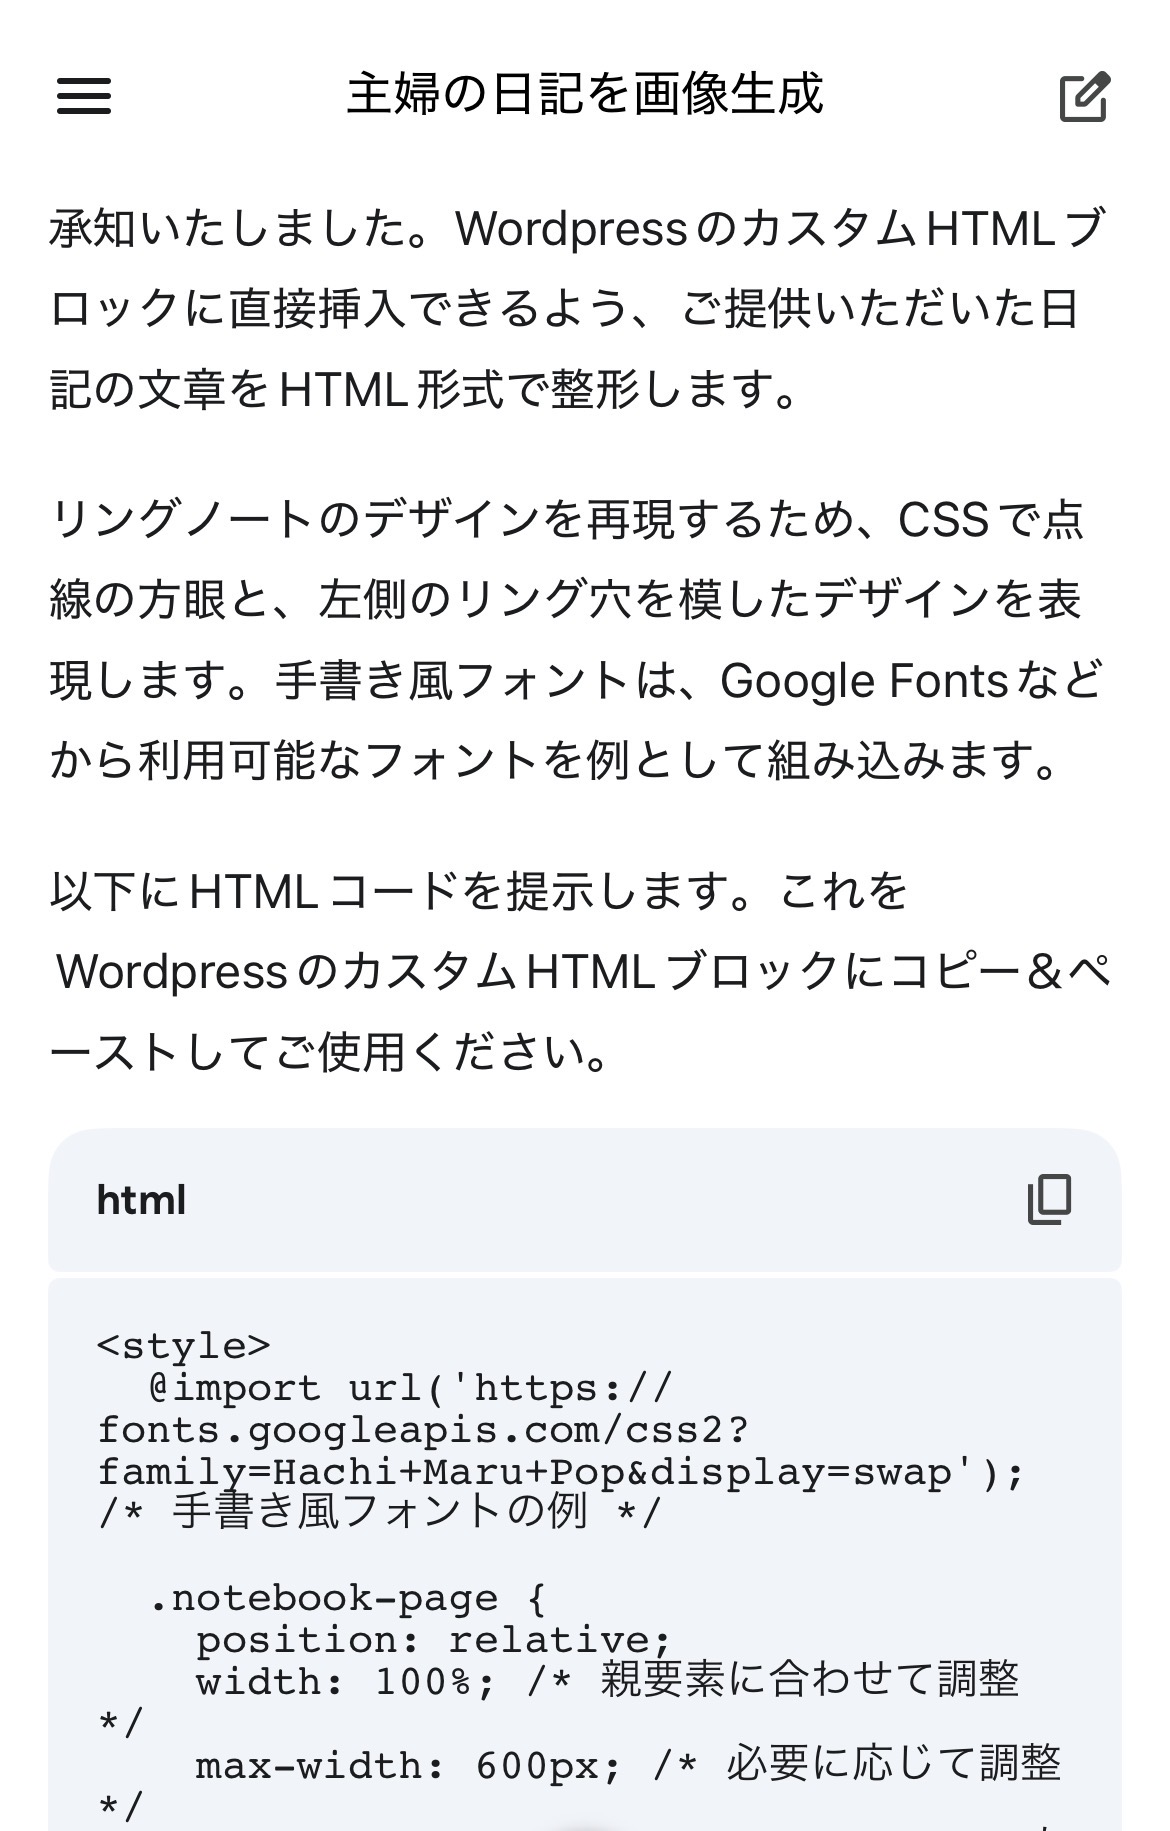The height and width of the screenshot is (1831, 1170).
Task: Copy the html code block
Action: click(1049, 1199)
